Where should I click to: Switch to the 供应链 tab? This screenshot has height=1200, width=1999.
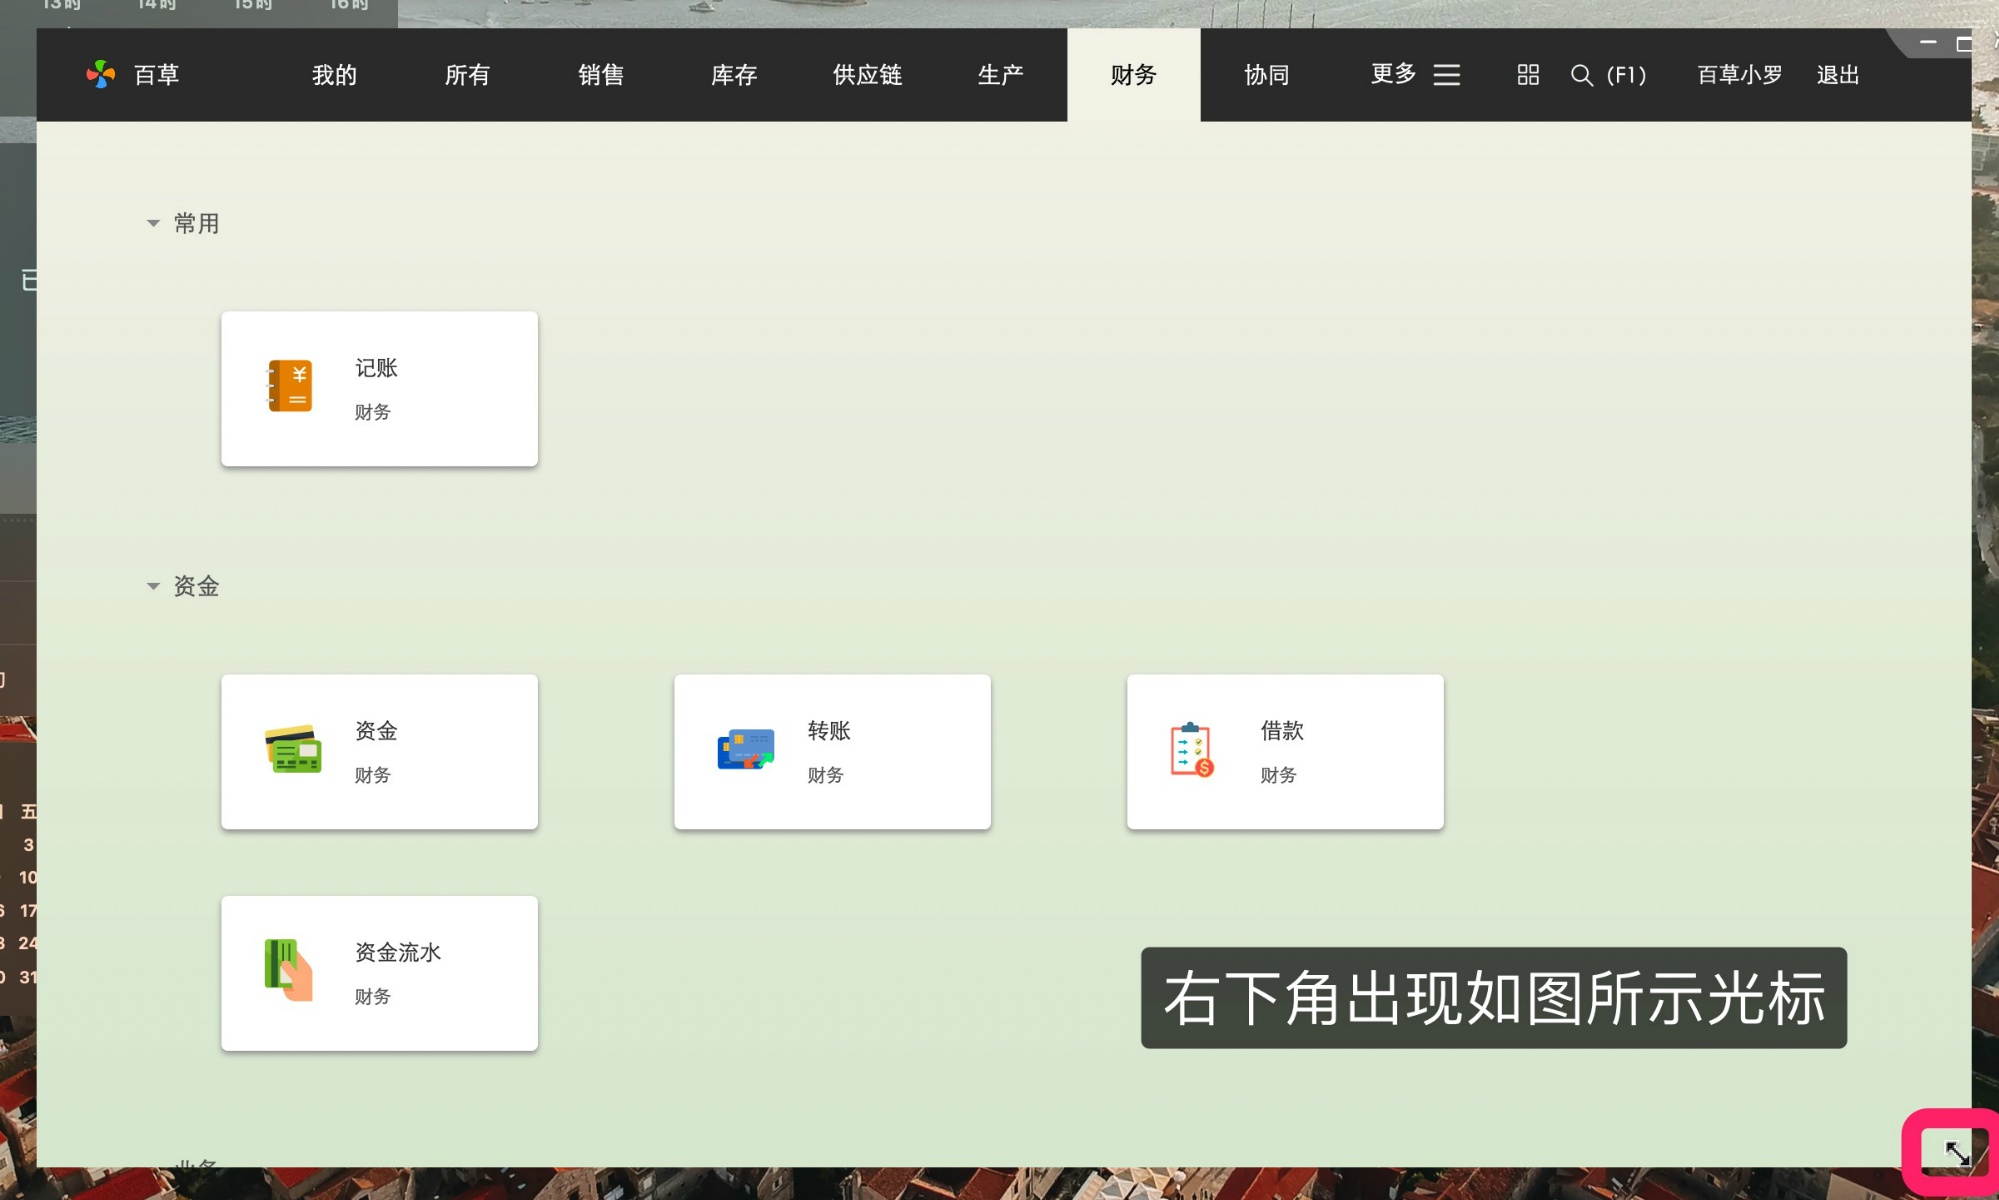pyautogui.click(x=867, y=75)
